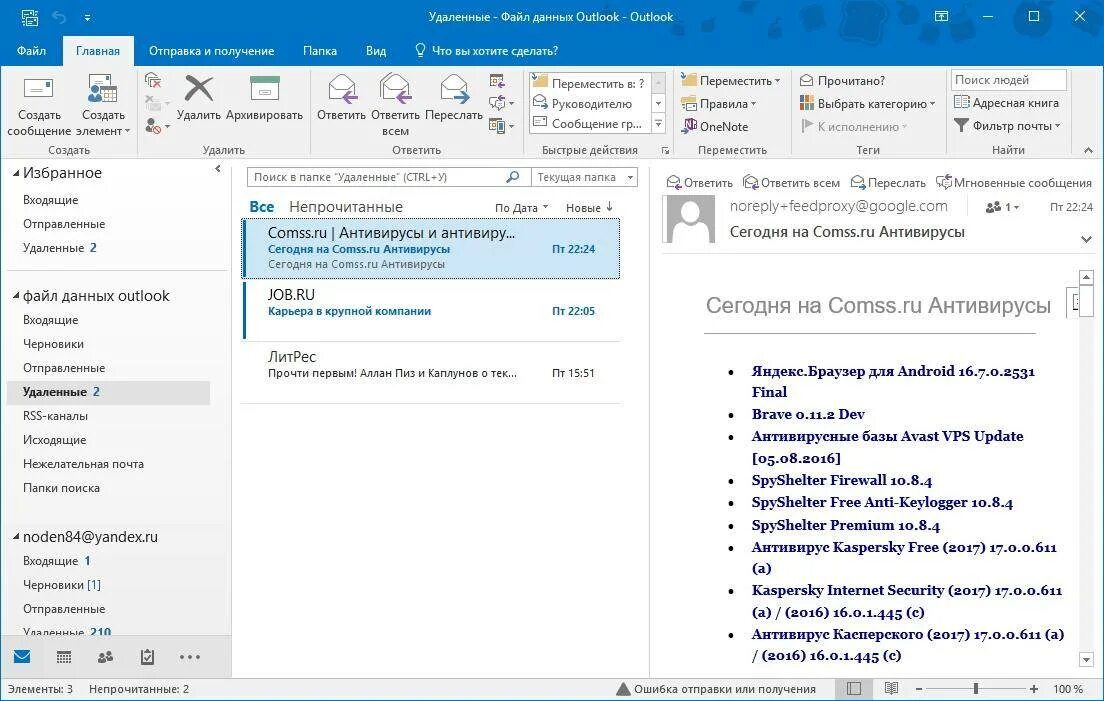
Task: Collapse the ribbon with the up arrow
Action: click(x=1089, y=150)
